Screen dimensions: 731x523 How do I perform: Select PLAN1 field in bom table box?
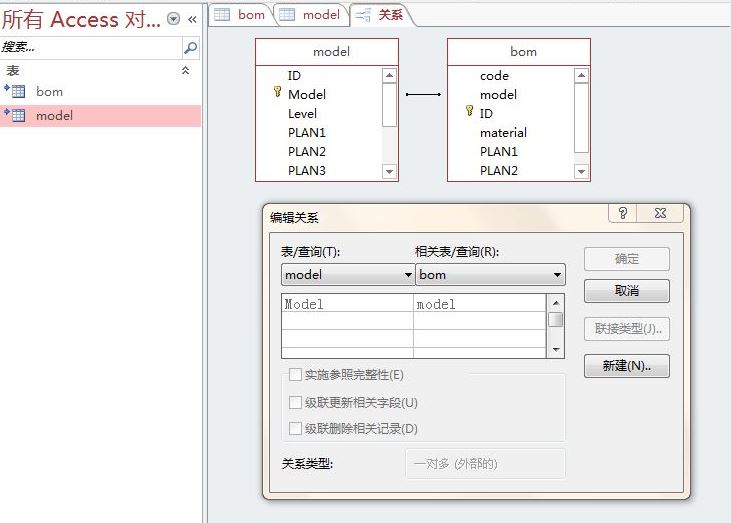[499, 152]
